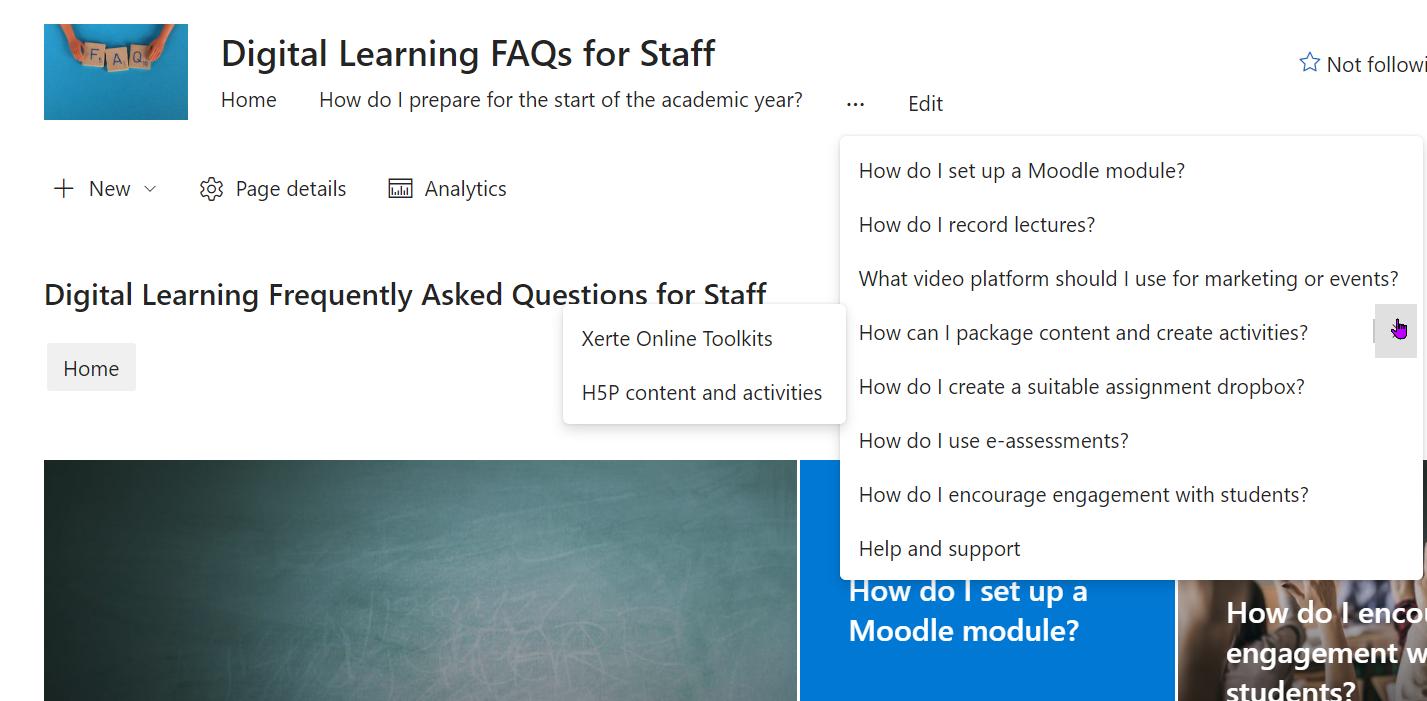Expand the package content submenu arrow
The height and width of the screenshot is (701, 1427).
click(x=1395, y=331)
